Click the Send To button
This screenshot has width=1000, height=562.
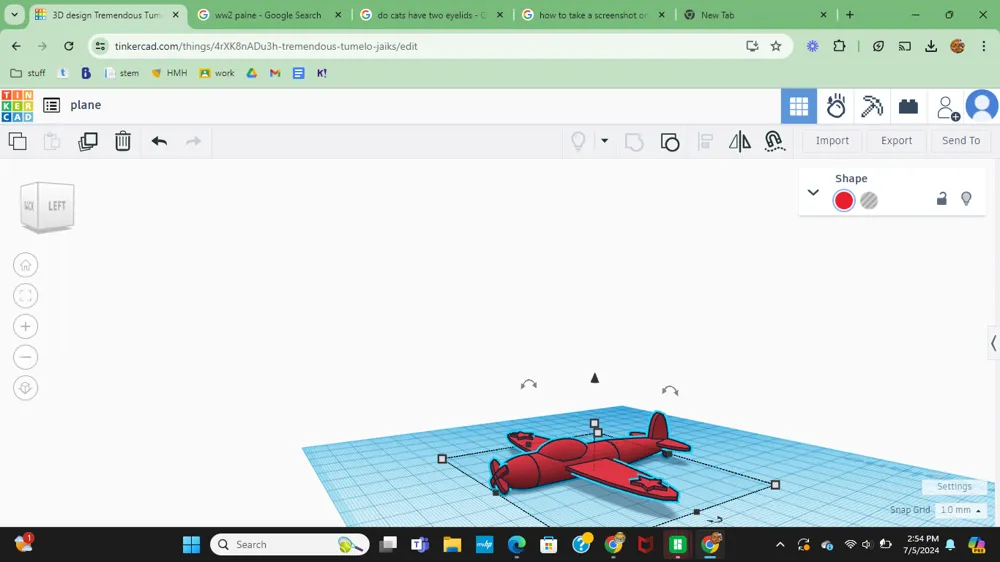click(960, 140)
